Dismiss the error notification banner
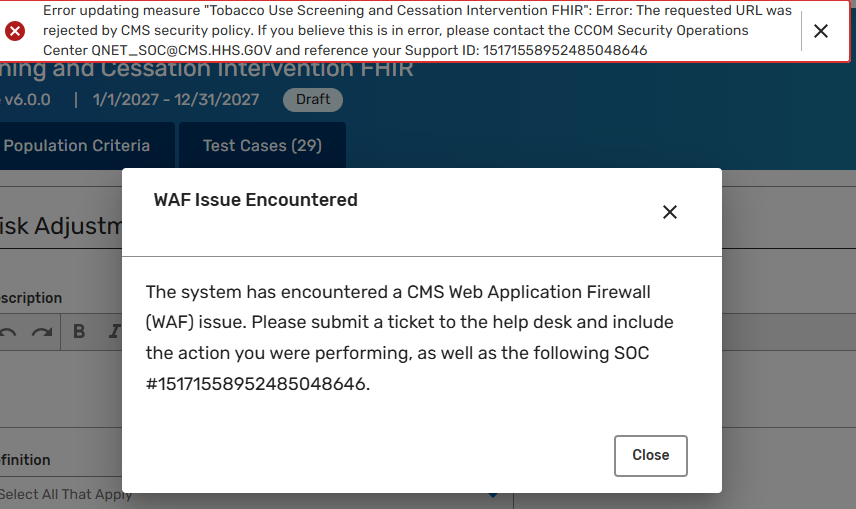 (x=821, y=31)
